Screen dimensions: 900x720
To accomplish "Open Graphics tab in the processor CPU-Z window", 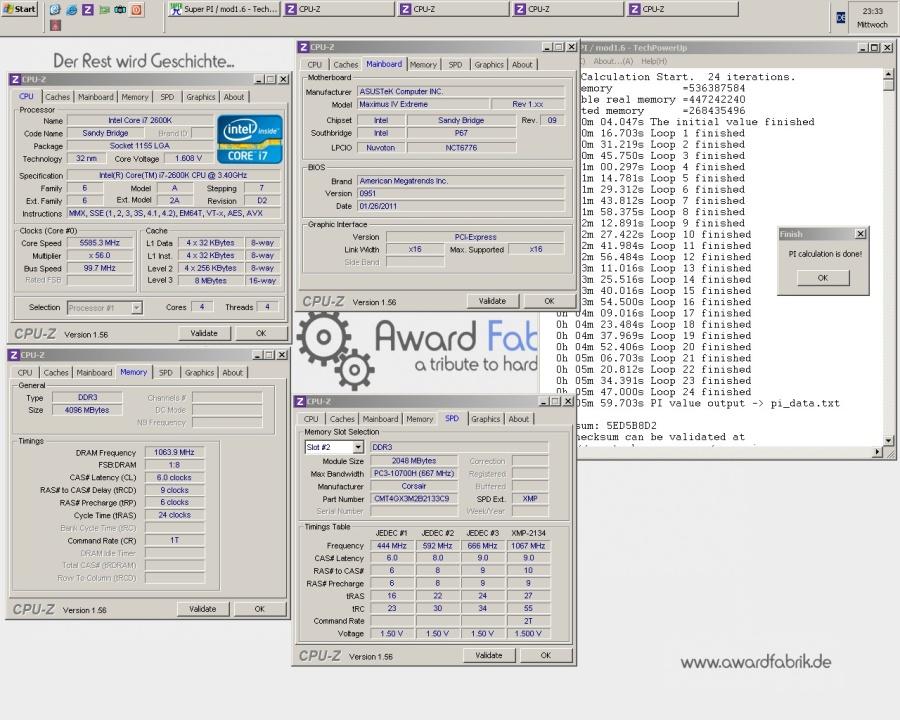I will point(201,97).
